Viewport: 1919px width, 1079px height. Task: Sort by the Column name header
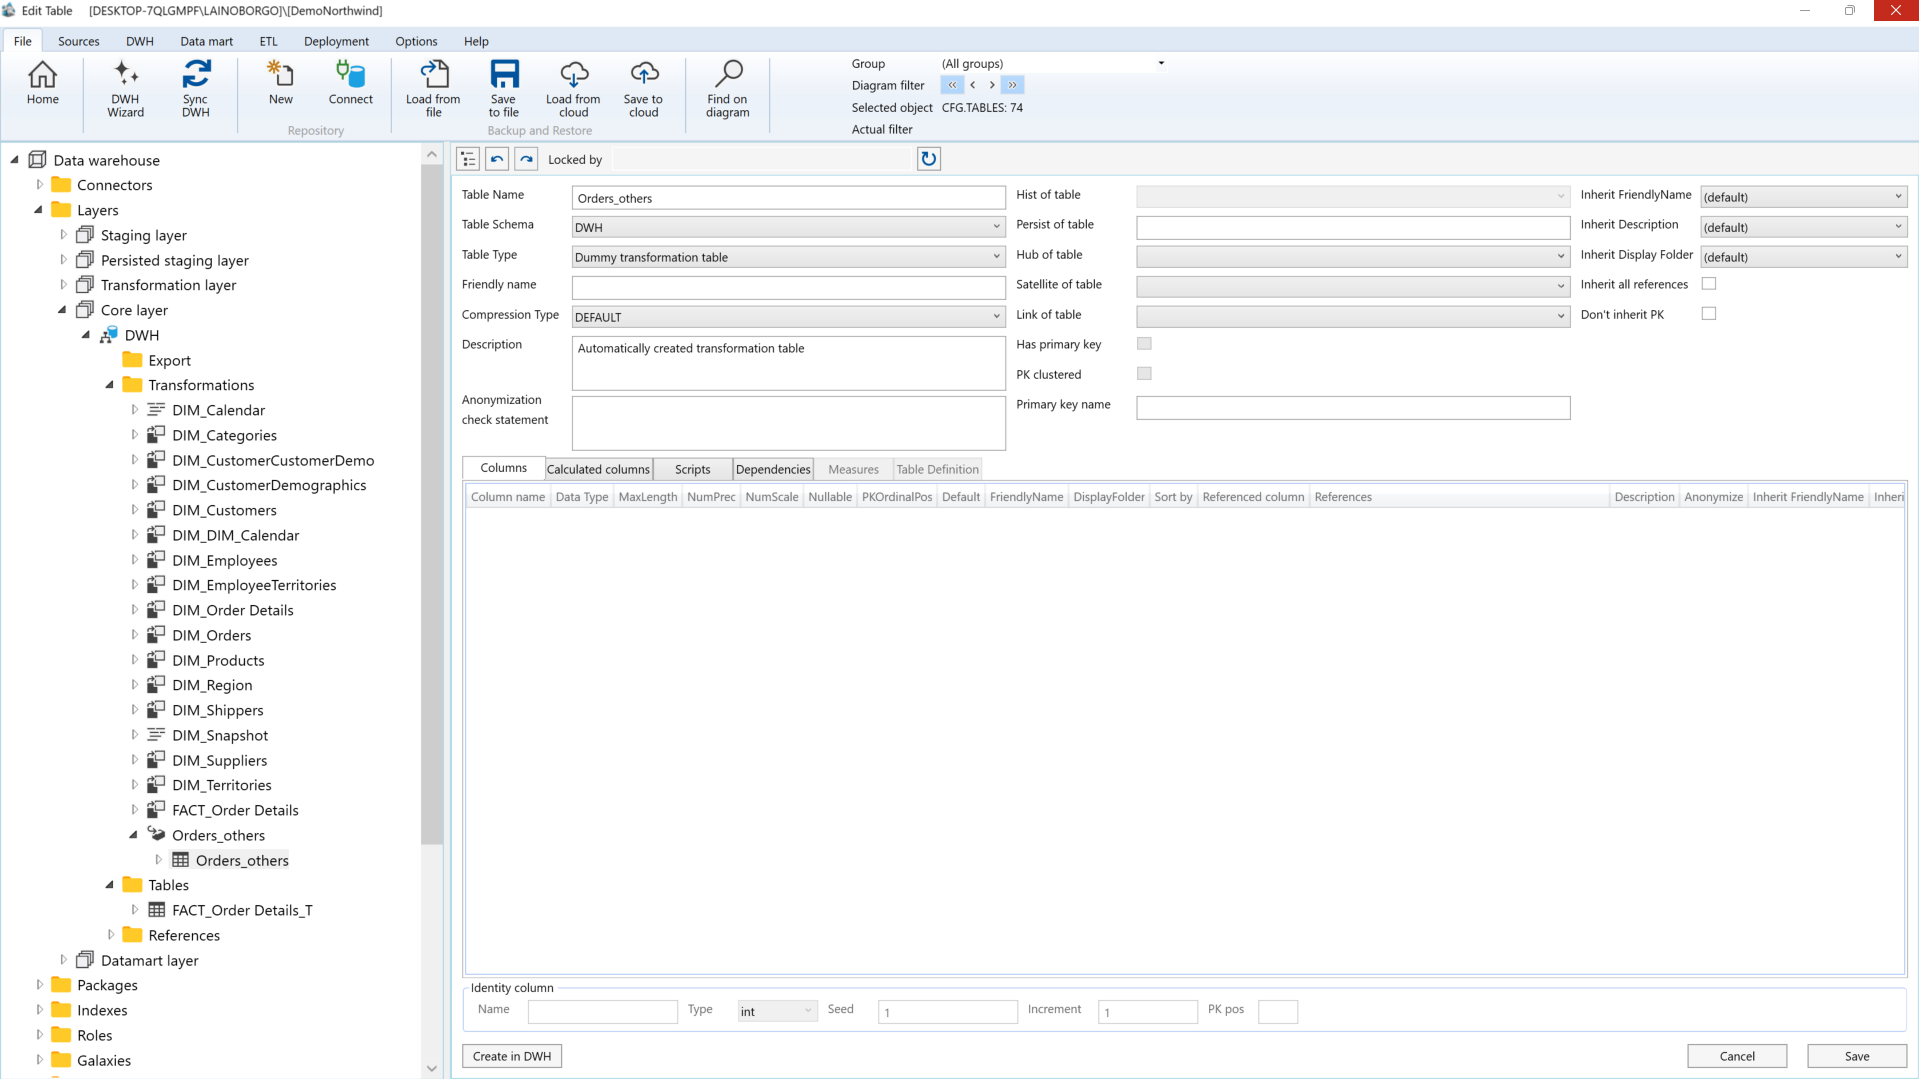tap(508, 497)
